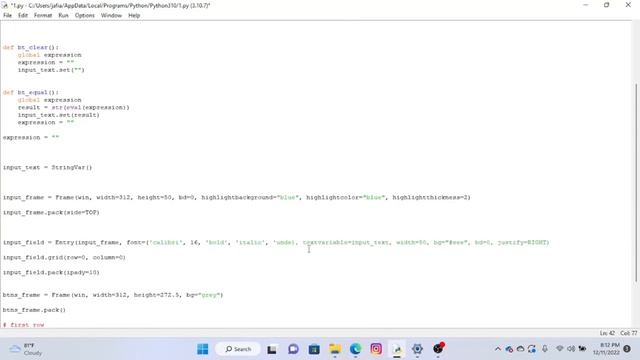Click the microphone tray icon
This screenshot has width=640, height=360.
(x=545, y=349)
